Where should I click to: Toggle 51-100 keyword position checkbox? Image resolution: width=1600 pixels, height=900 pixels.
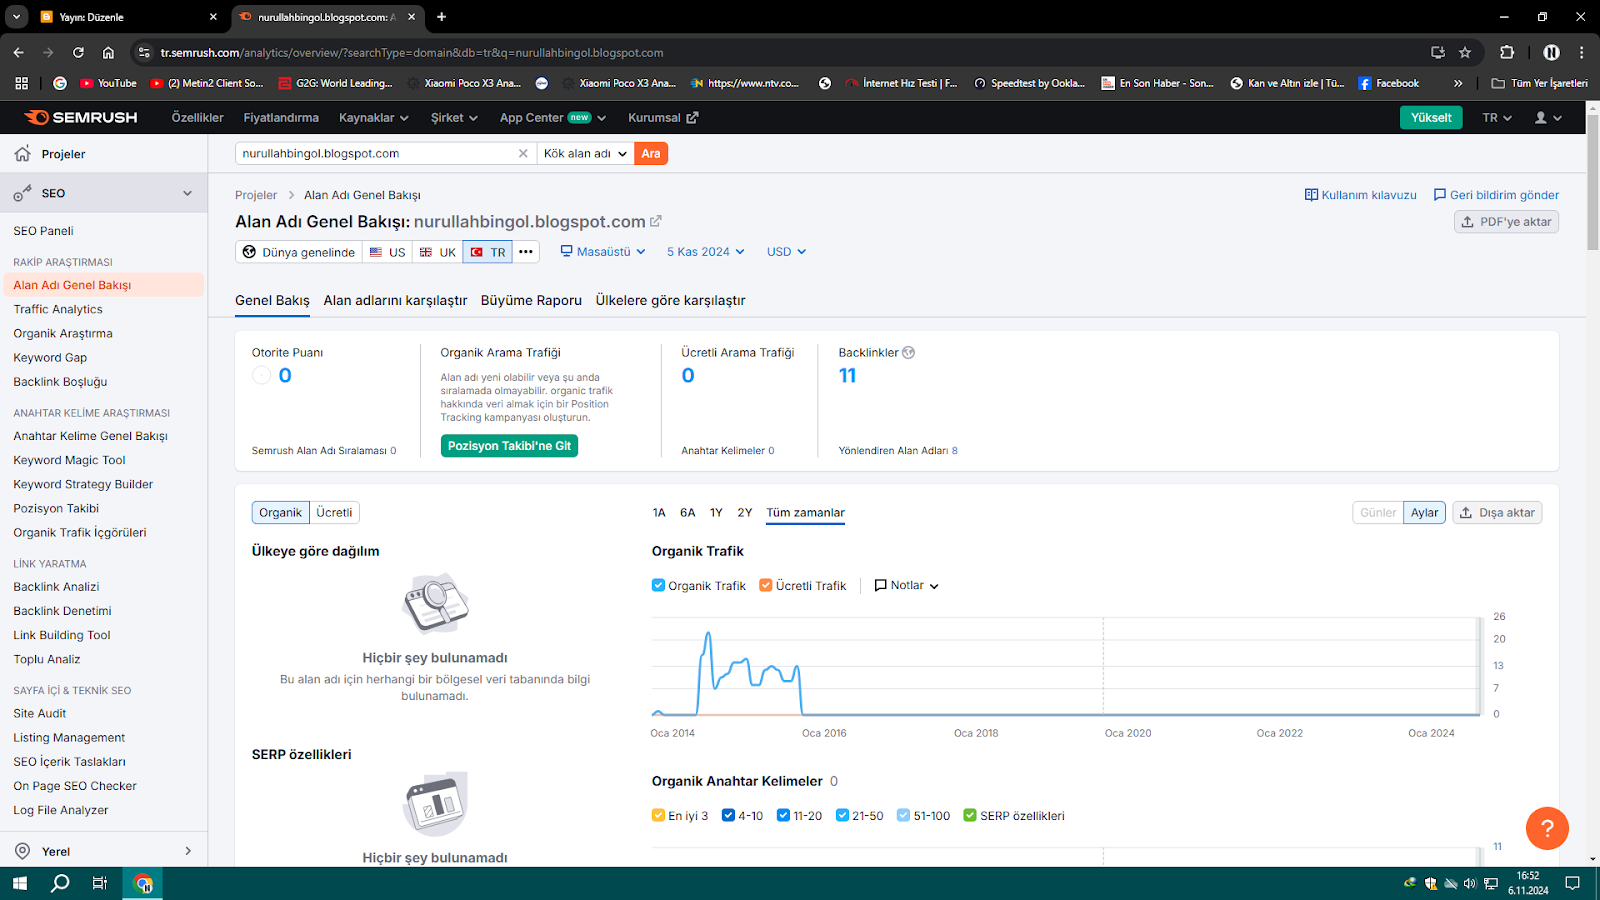pos(903,815)
